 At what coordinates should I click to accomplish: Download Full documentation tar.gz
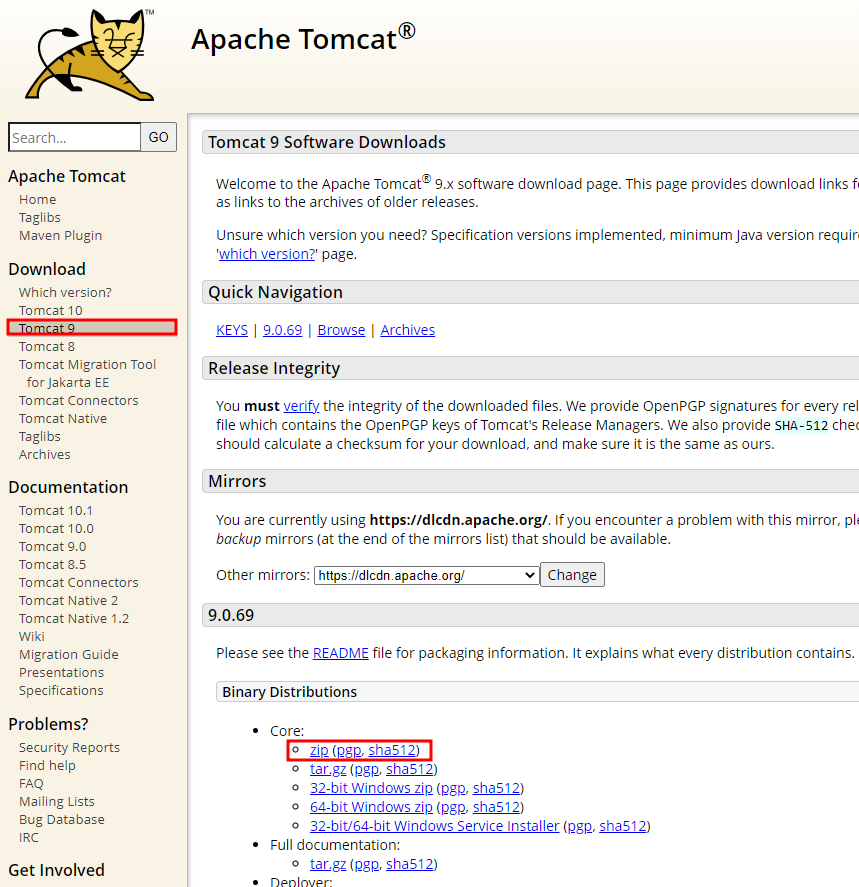[328, 864]
